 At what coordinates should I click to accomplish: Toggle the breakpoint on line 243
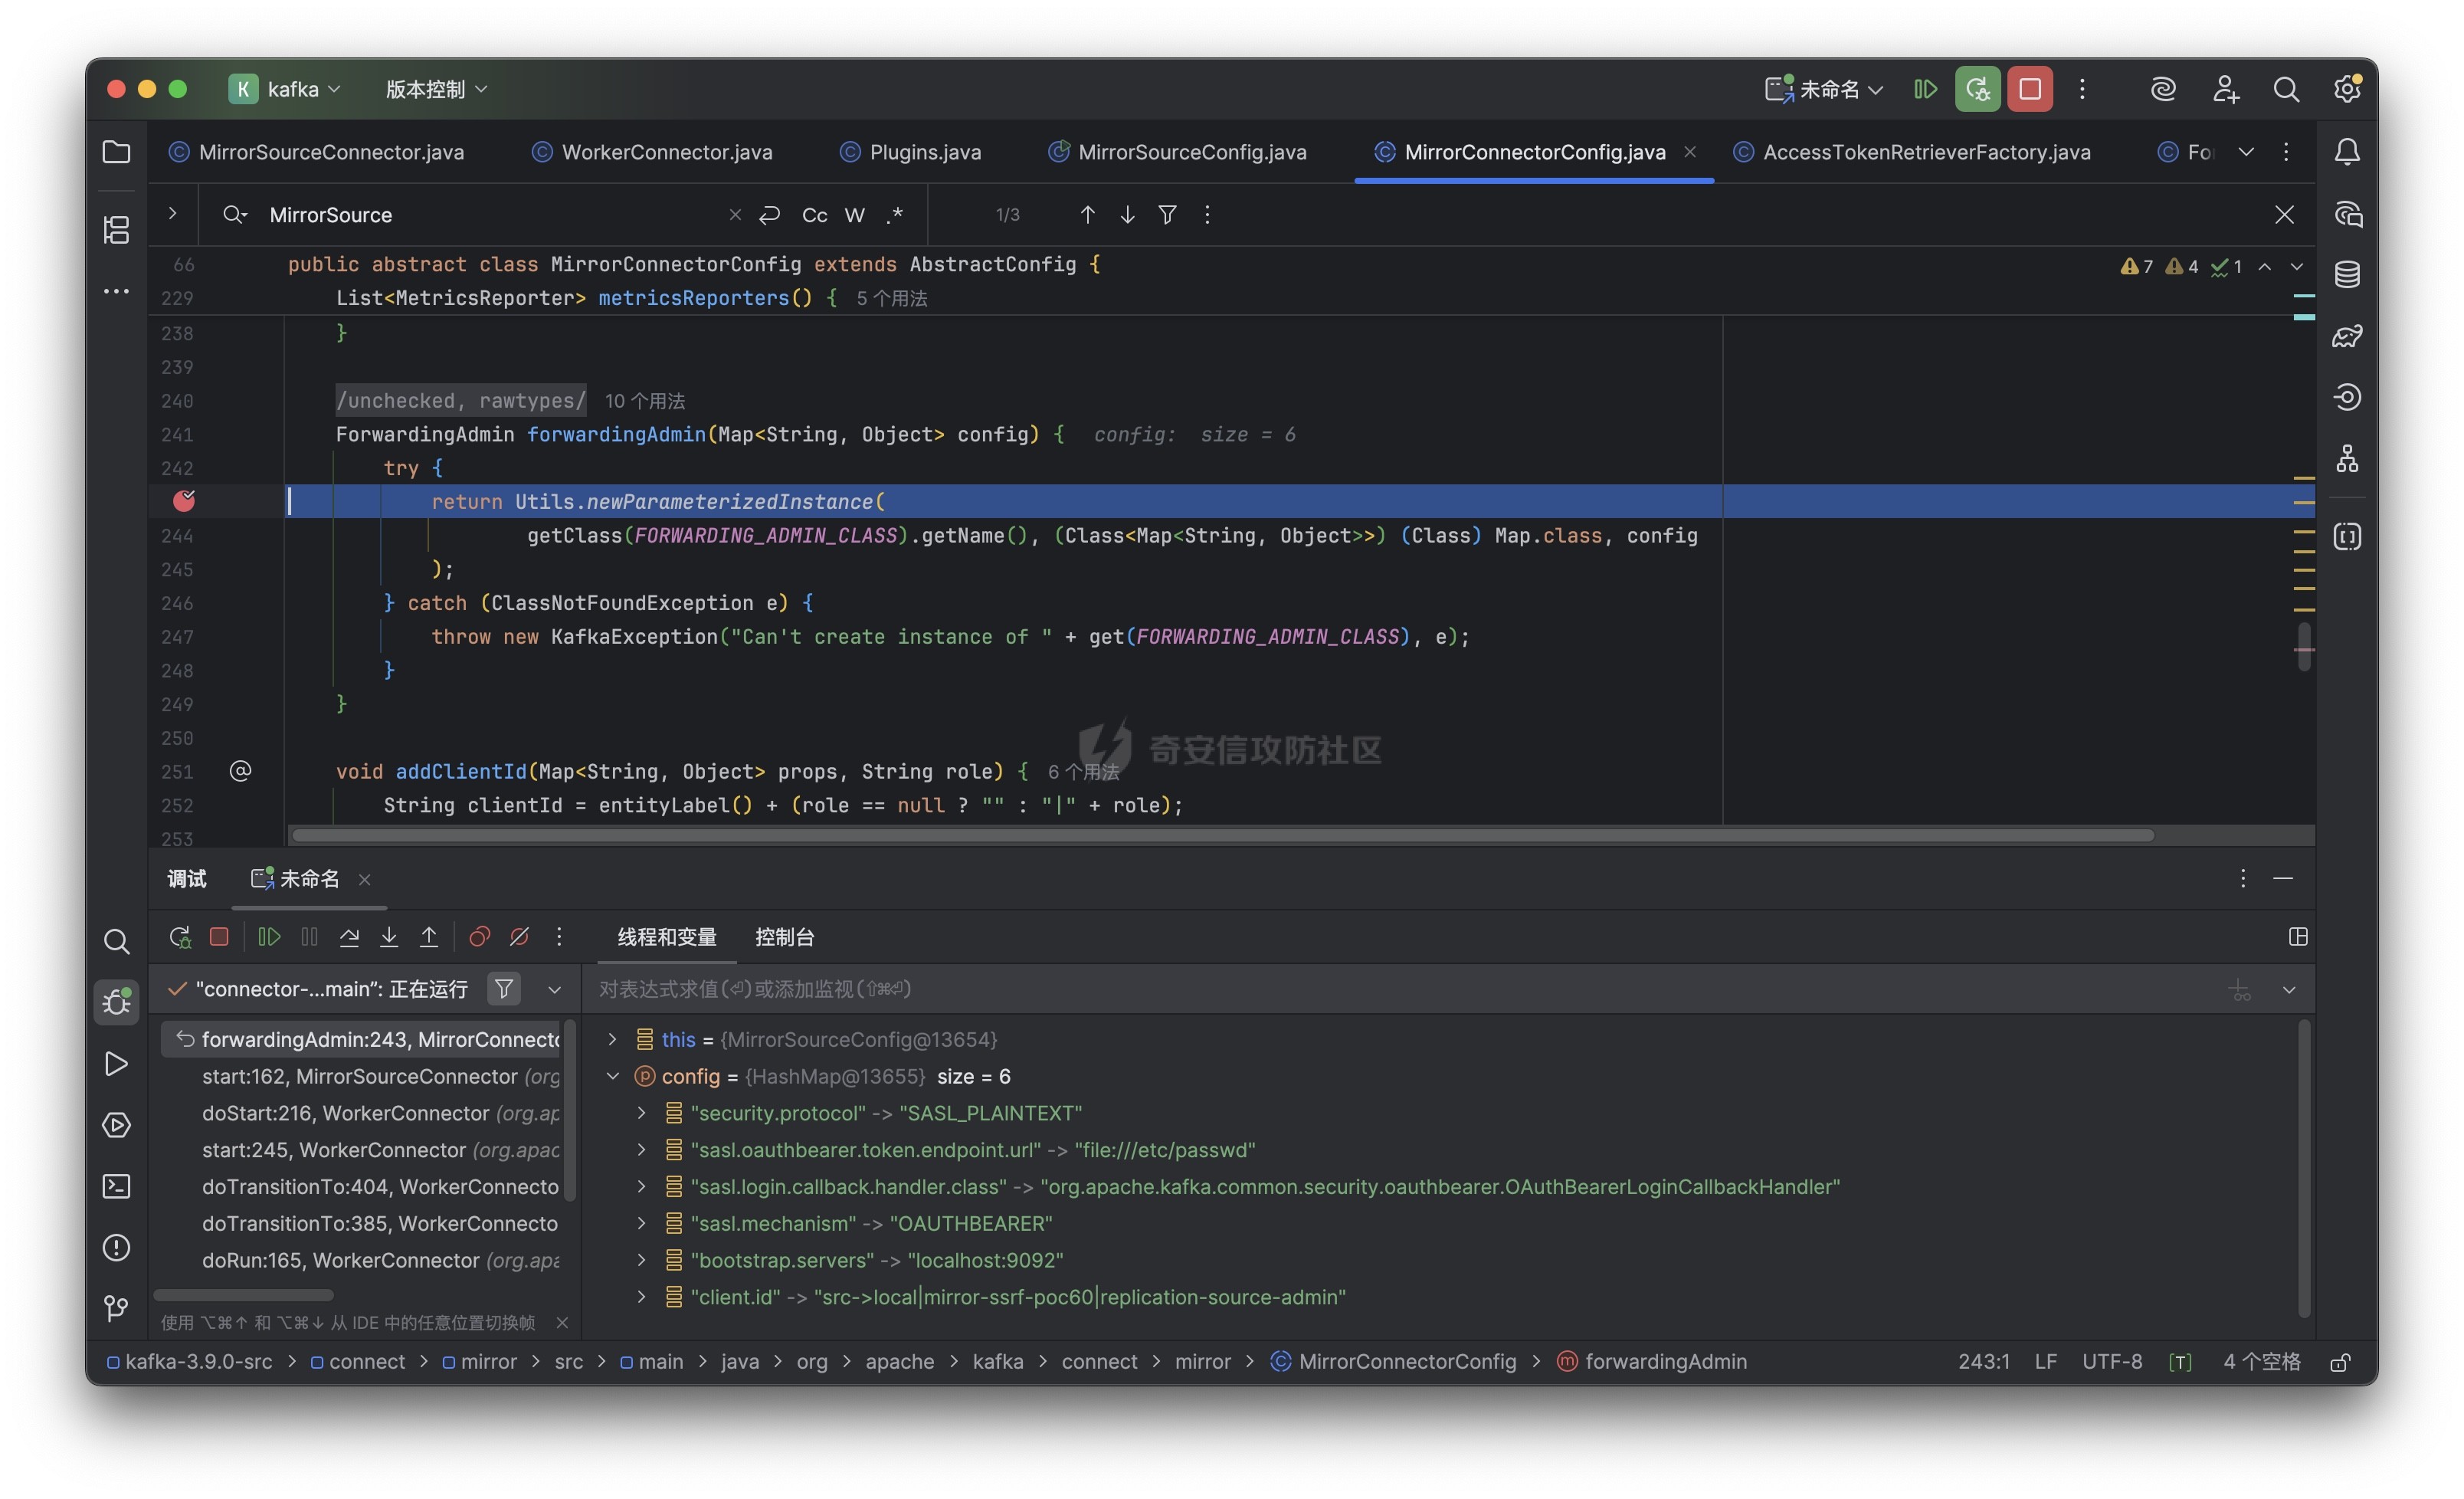pyautogui.click(x=184, y=501)
